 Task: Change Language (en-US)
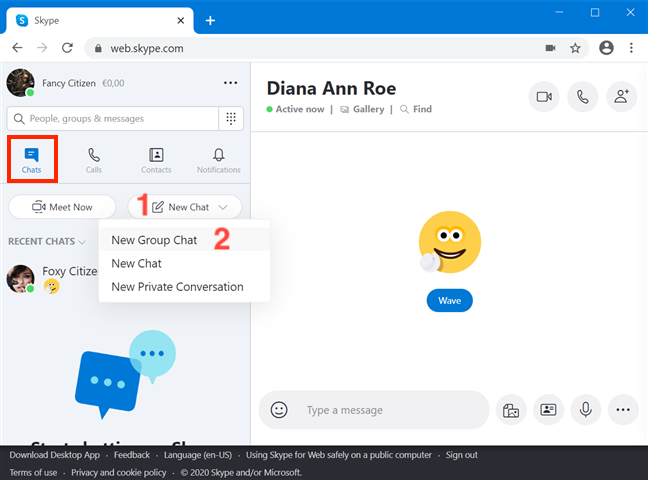coord(198,455)
